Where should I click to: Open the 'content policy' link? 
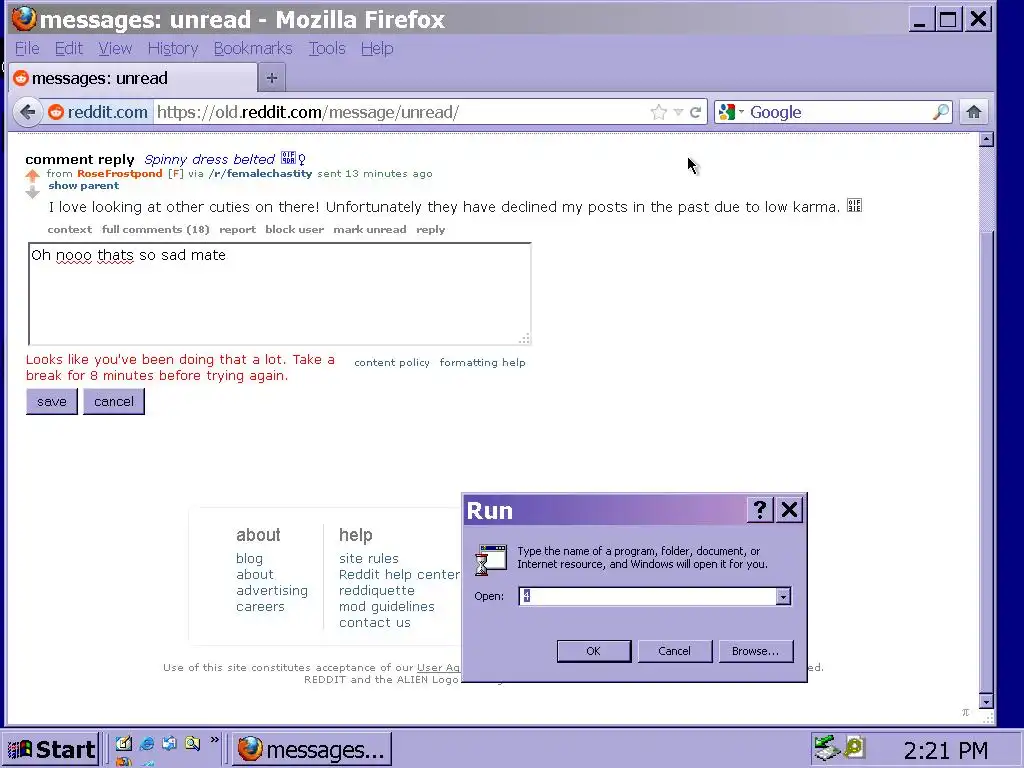[392, 362]
